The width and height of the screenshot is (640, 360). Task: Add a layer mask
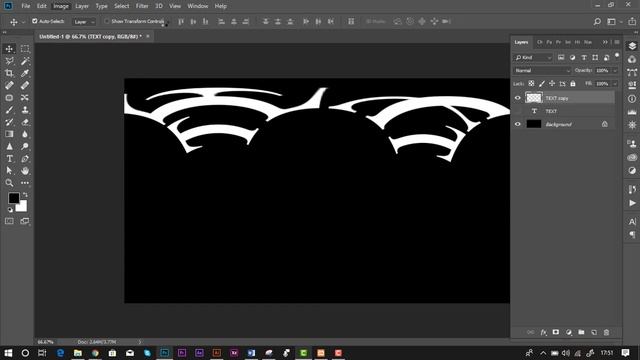coord(556,332)
